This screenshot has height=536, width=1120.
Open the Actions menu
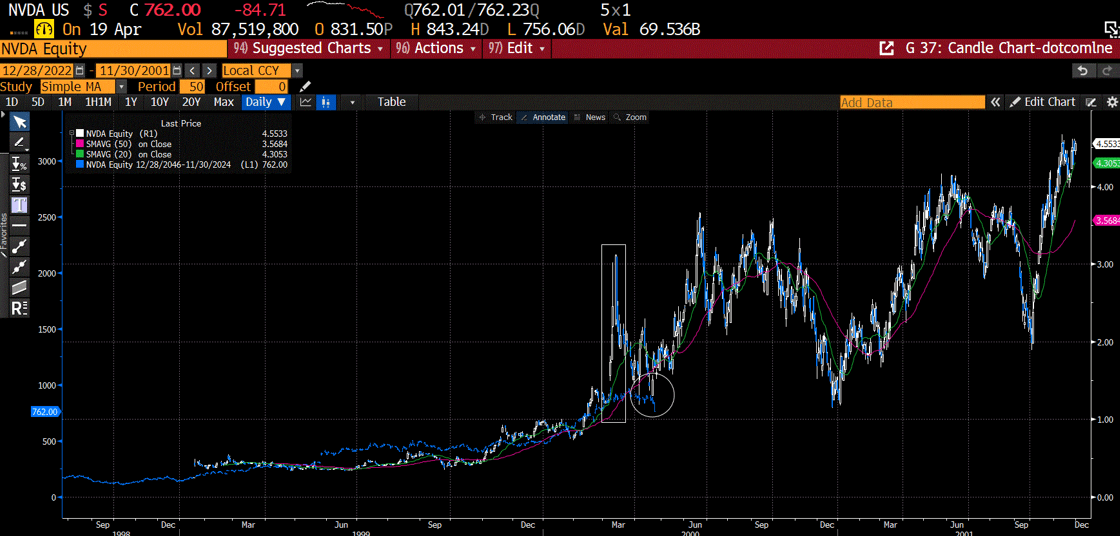[x=438, y=49]
